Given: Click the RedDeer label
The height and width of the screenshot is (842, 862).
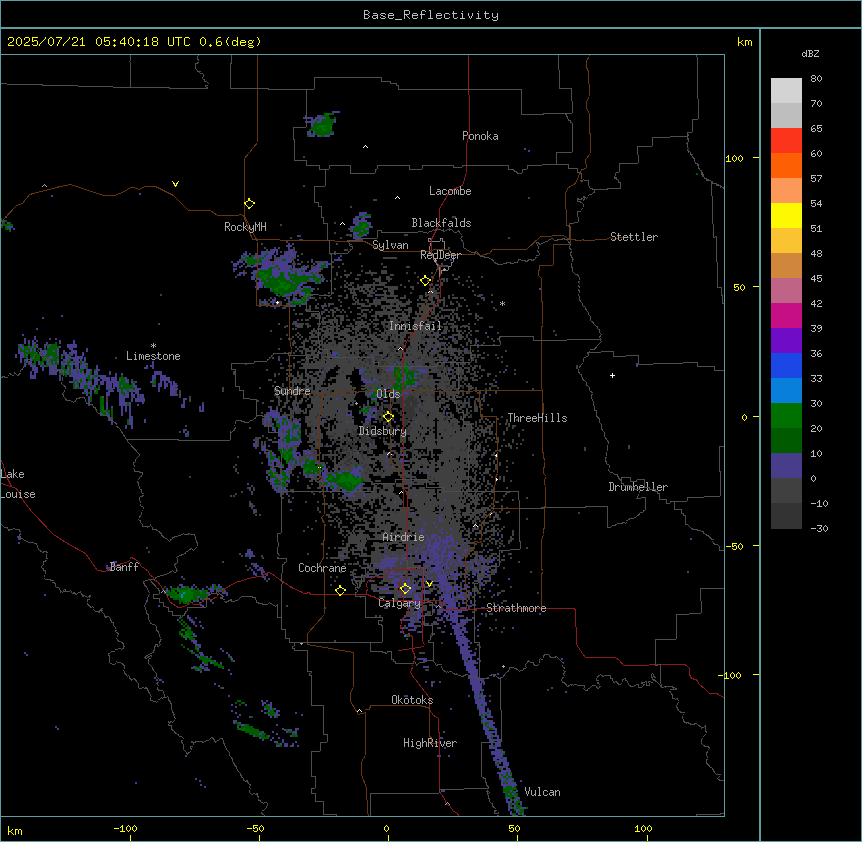Looking at the screenshot, I should coord(440,255).
